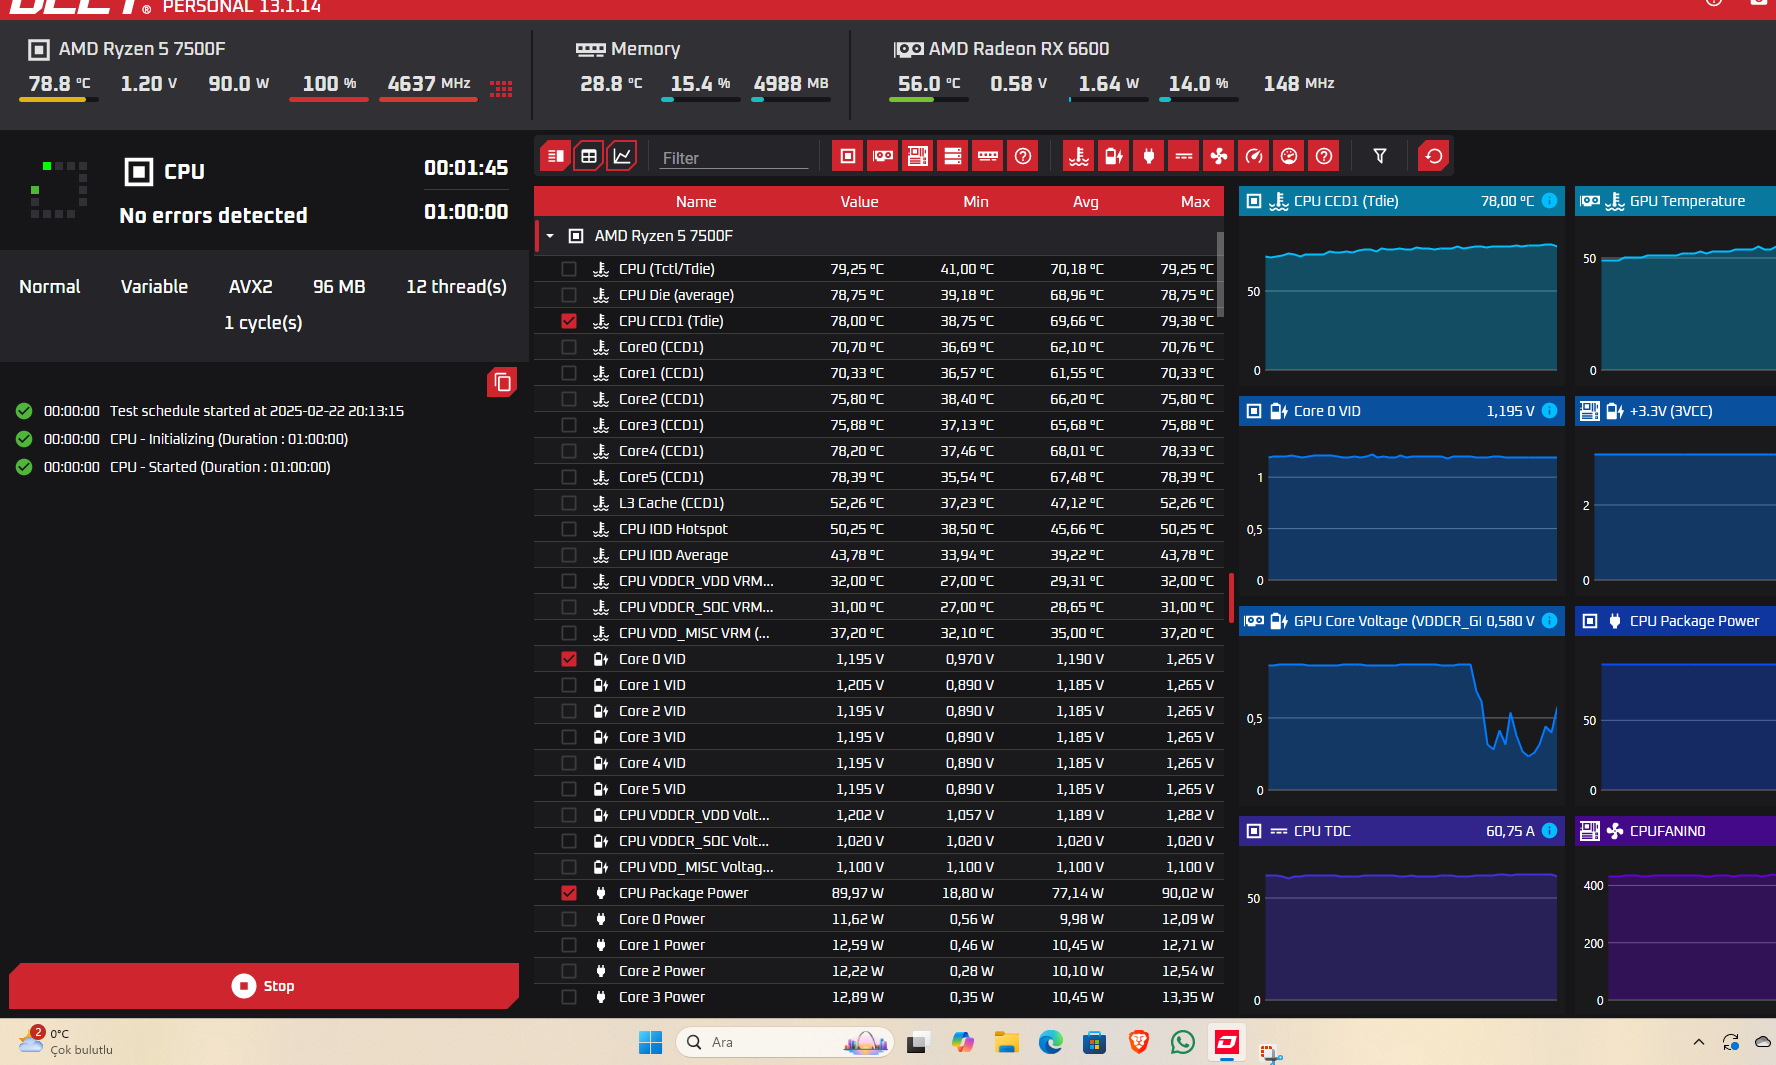Sort table by Min column
1776x1065 pixels.
(x=976, y=202)
